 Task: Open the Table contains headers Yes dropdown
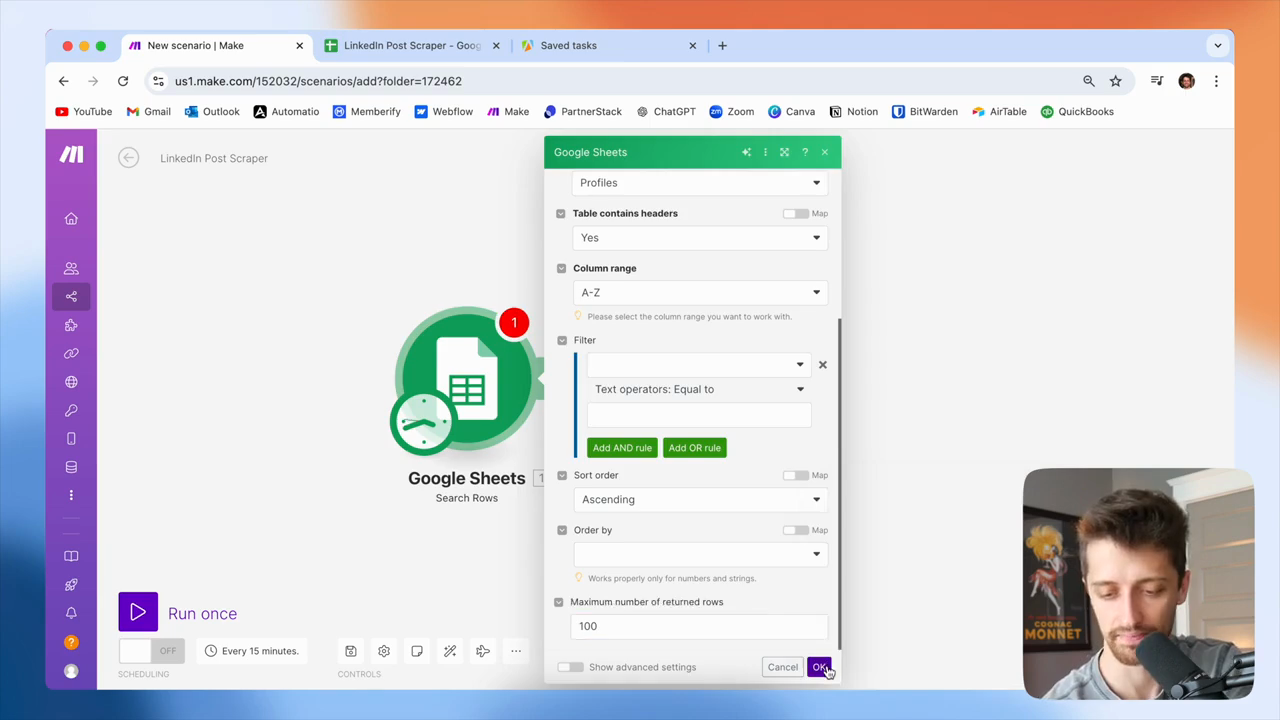(700, 238)
